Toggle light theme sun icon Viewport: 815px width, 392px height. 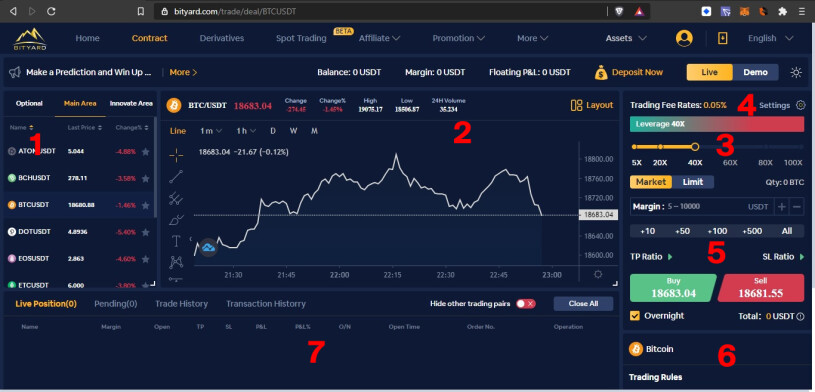(796, 72)
